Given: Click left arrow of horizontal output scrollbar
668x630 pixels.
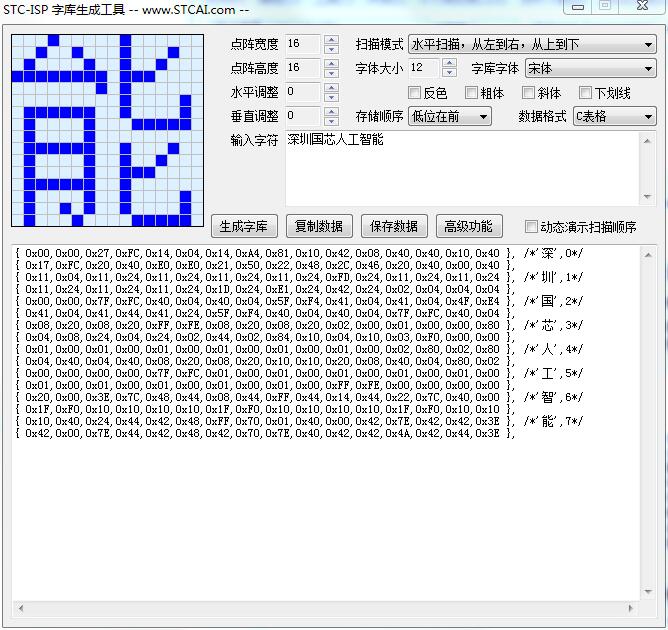Looking at the screenshot, I should click(20, 608).
